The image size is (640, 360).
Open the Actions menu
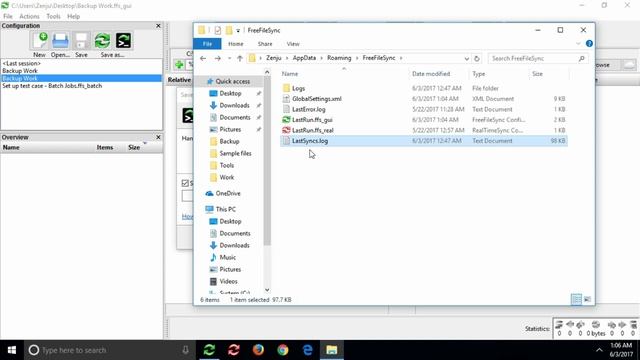pos(29,16)
